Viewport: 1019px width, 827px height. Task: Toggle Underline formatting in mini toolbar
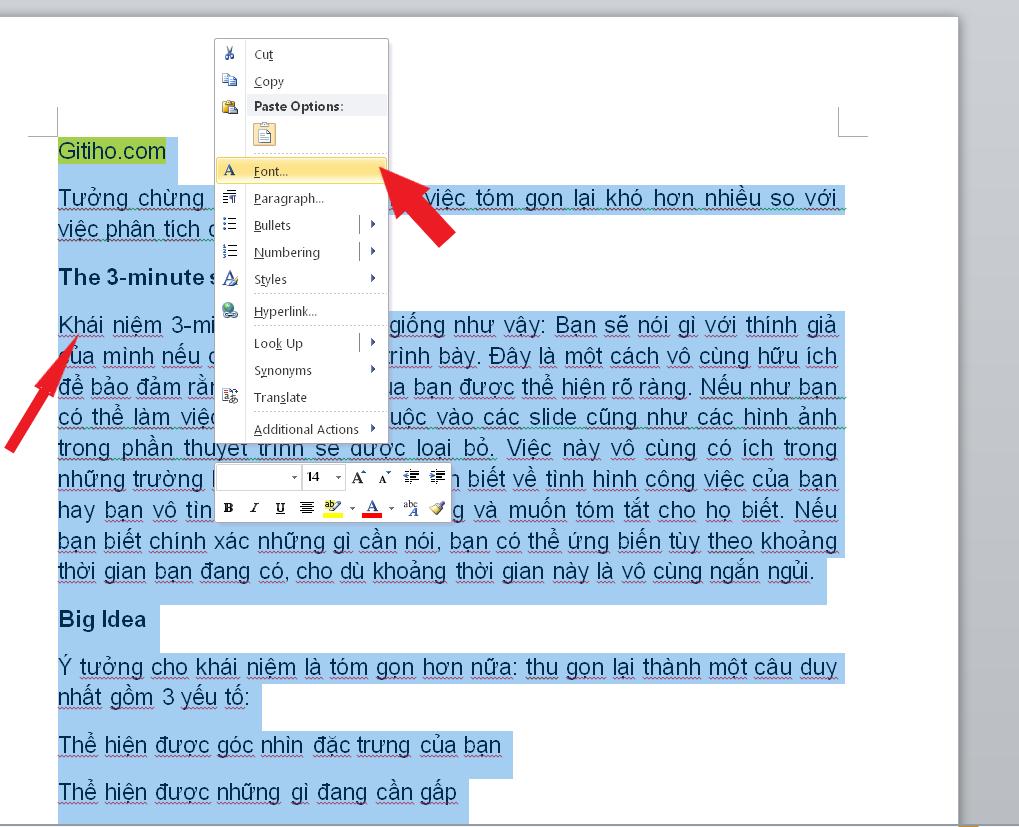pyautogui.click(x=281, y=507)
